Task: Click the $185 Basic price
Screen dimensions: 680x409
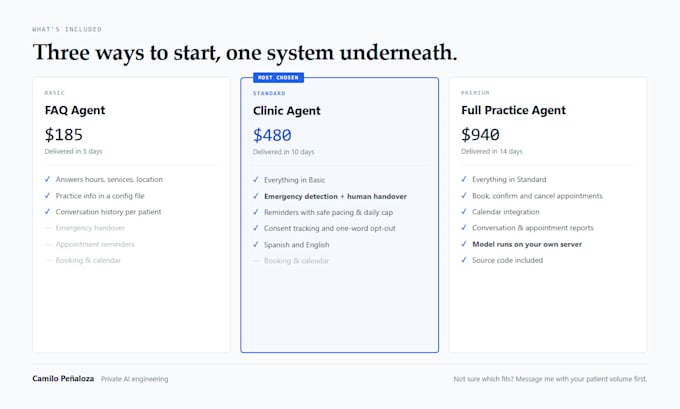Action: click(64, 135)
